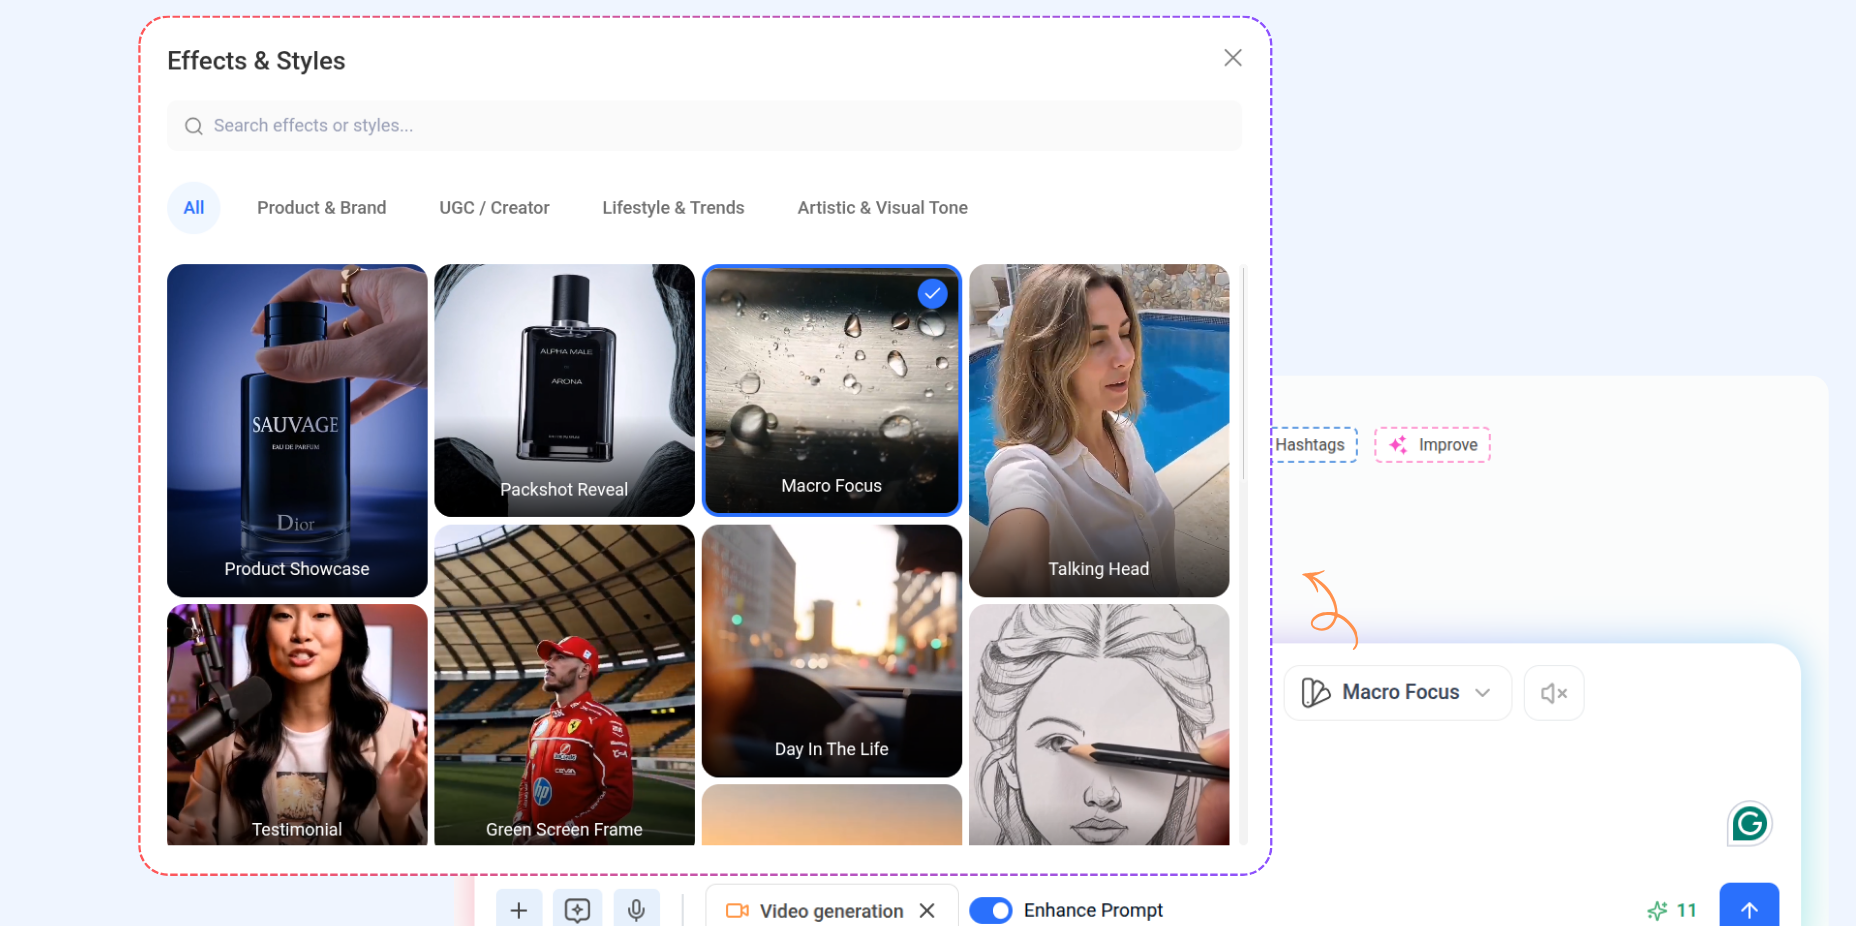The image size is (1856, 926).
Task: Click the Hashtags button
Action: click(x=1312, y=445)
